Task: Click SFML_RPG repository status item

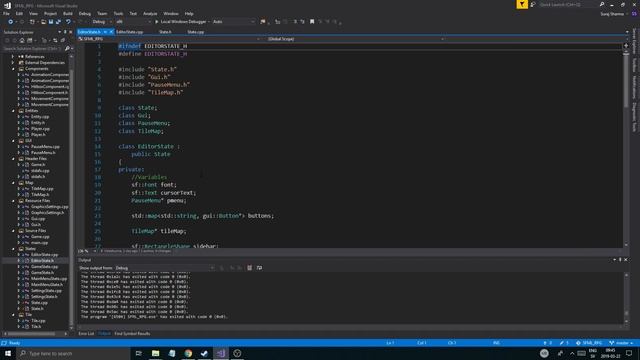Action: click(589, 343)
